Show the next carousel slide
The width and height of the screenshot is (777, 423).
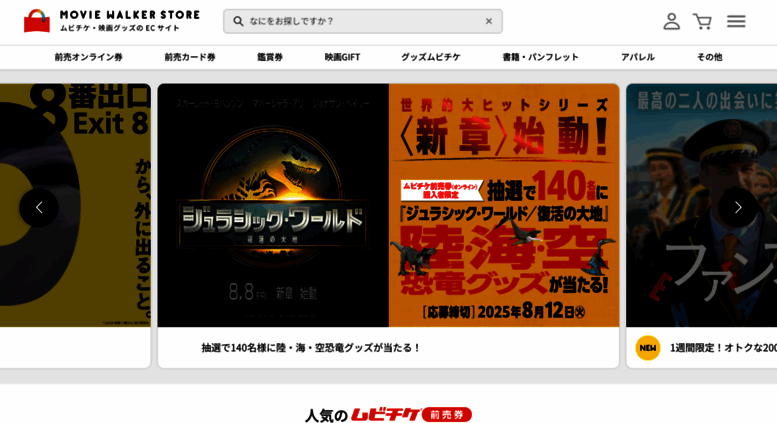738,208
